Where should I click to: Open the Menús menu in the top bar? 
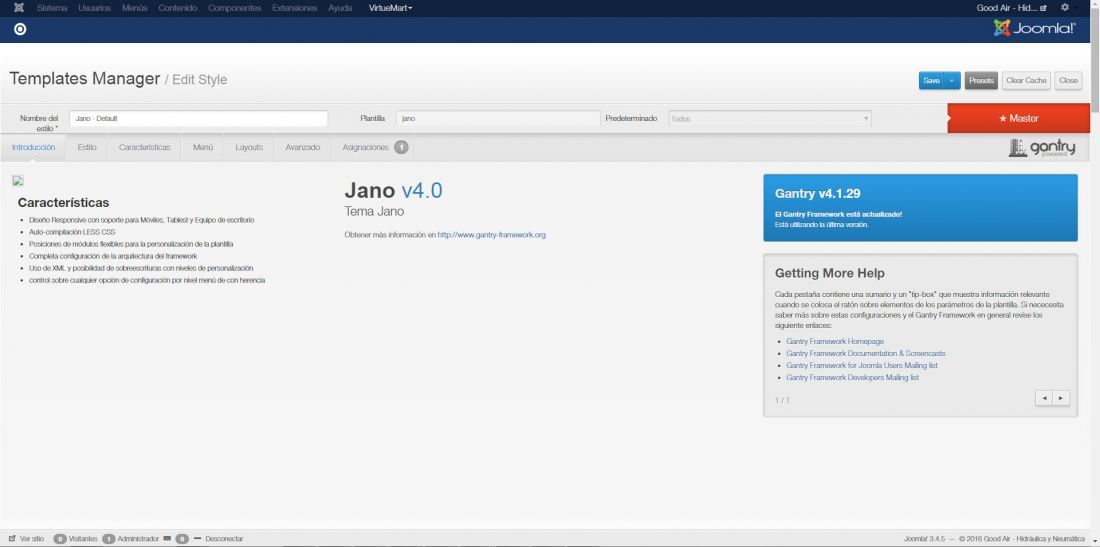coord(135,8)
